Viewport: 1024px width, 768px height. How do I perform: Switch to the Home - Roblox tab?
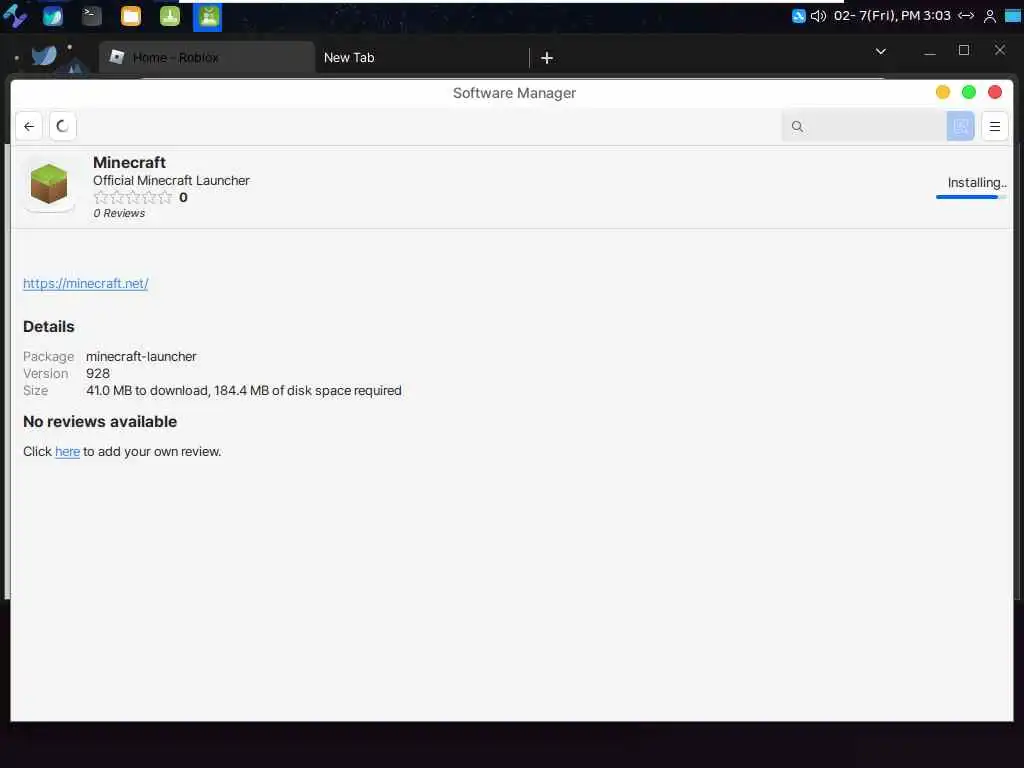point(207,57)
